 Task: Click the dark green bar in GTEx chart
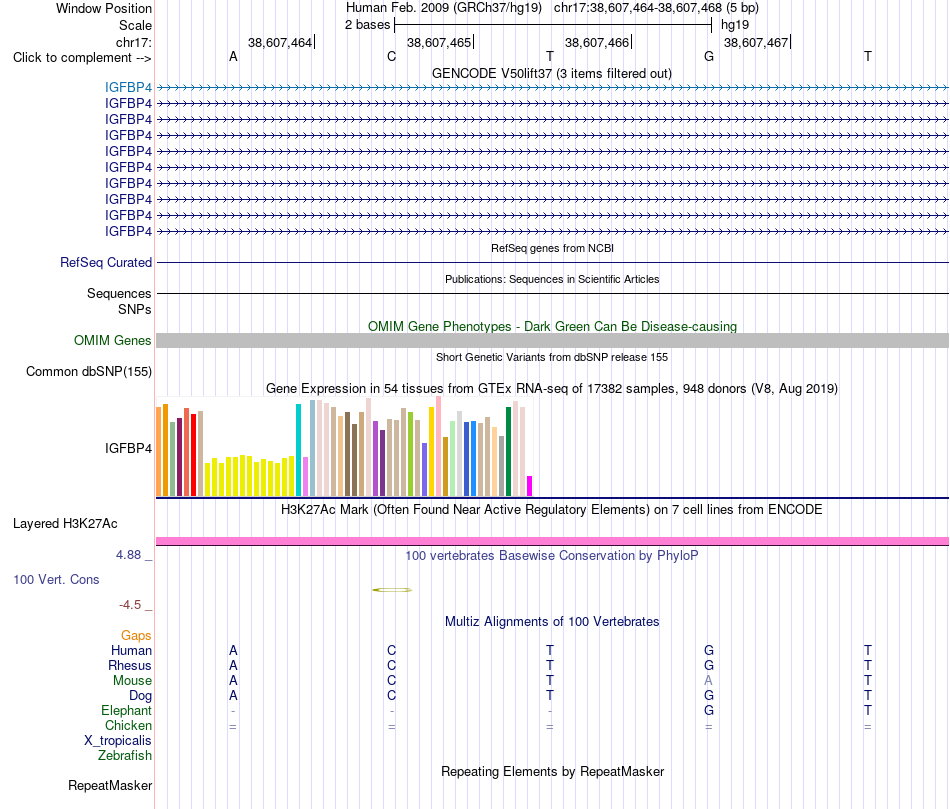pyautogui.click(x=508, y=452)
